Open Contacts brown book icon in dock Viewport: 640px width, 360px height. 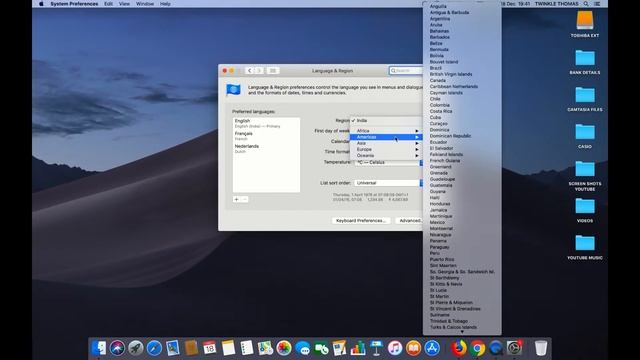coord(191,348)
